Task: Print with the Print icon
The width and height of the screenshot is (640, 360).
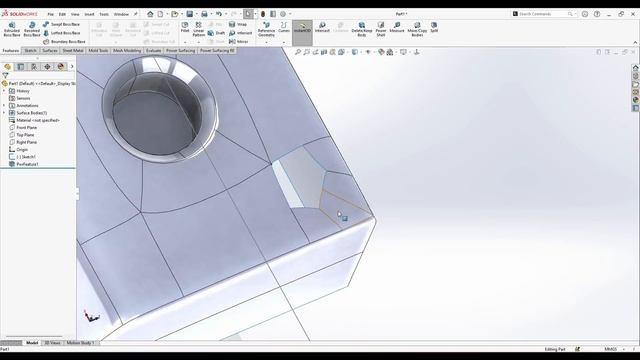Action: [204, 14]
